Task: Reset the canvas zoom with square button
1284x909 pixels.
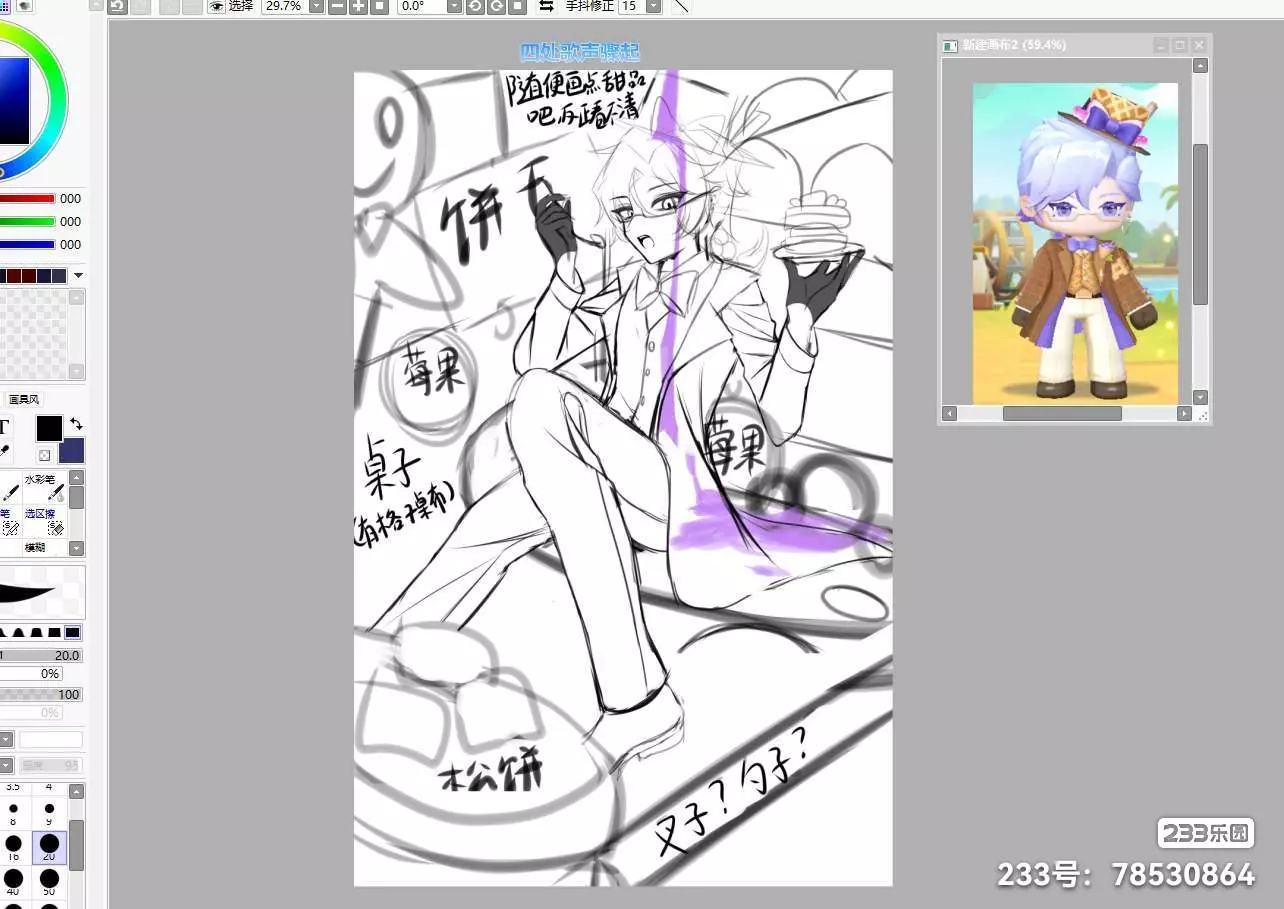Action: pyautogui.click(x=379, y=6)
